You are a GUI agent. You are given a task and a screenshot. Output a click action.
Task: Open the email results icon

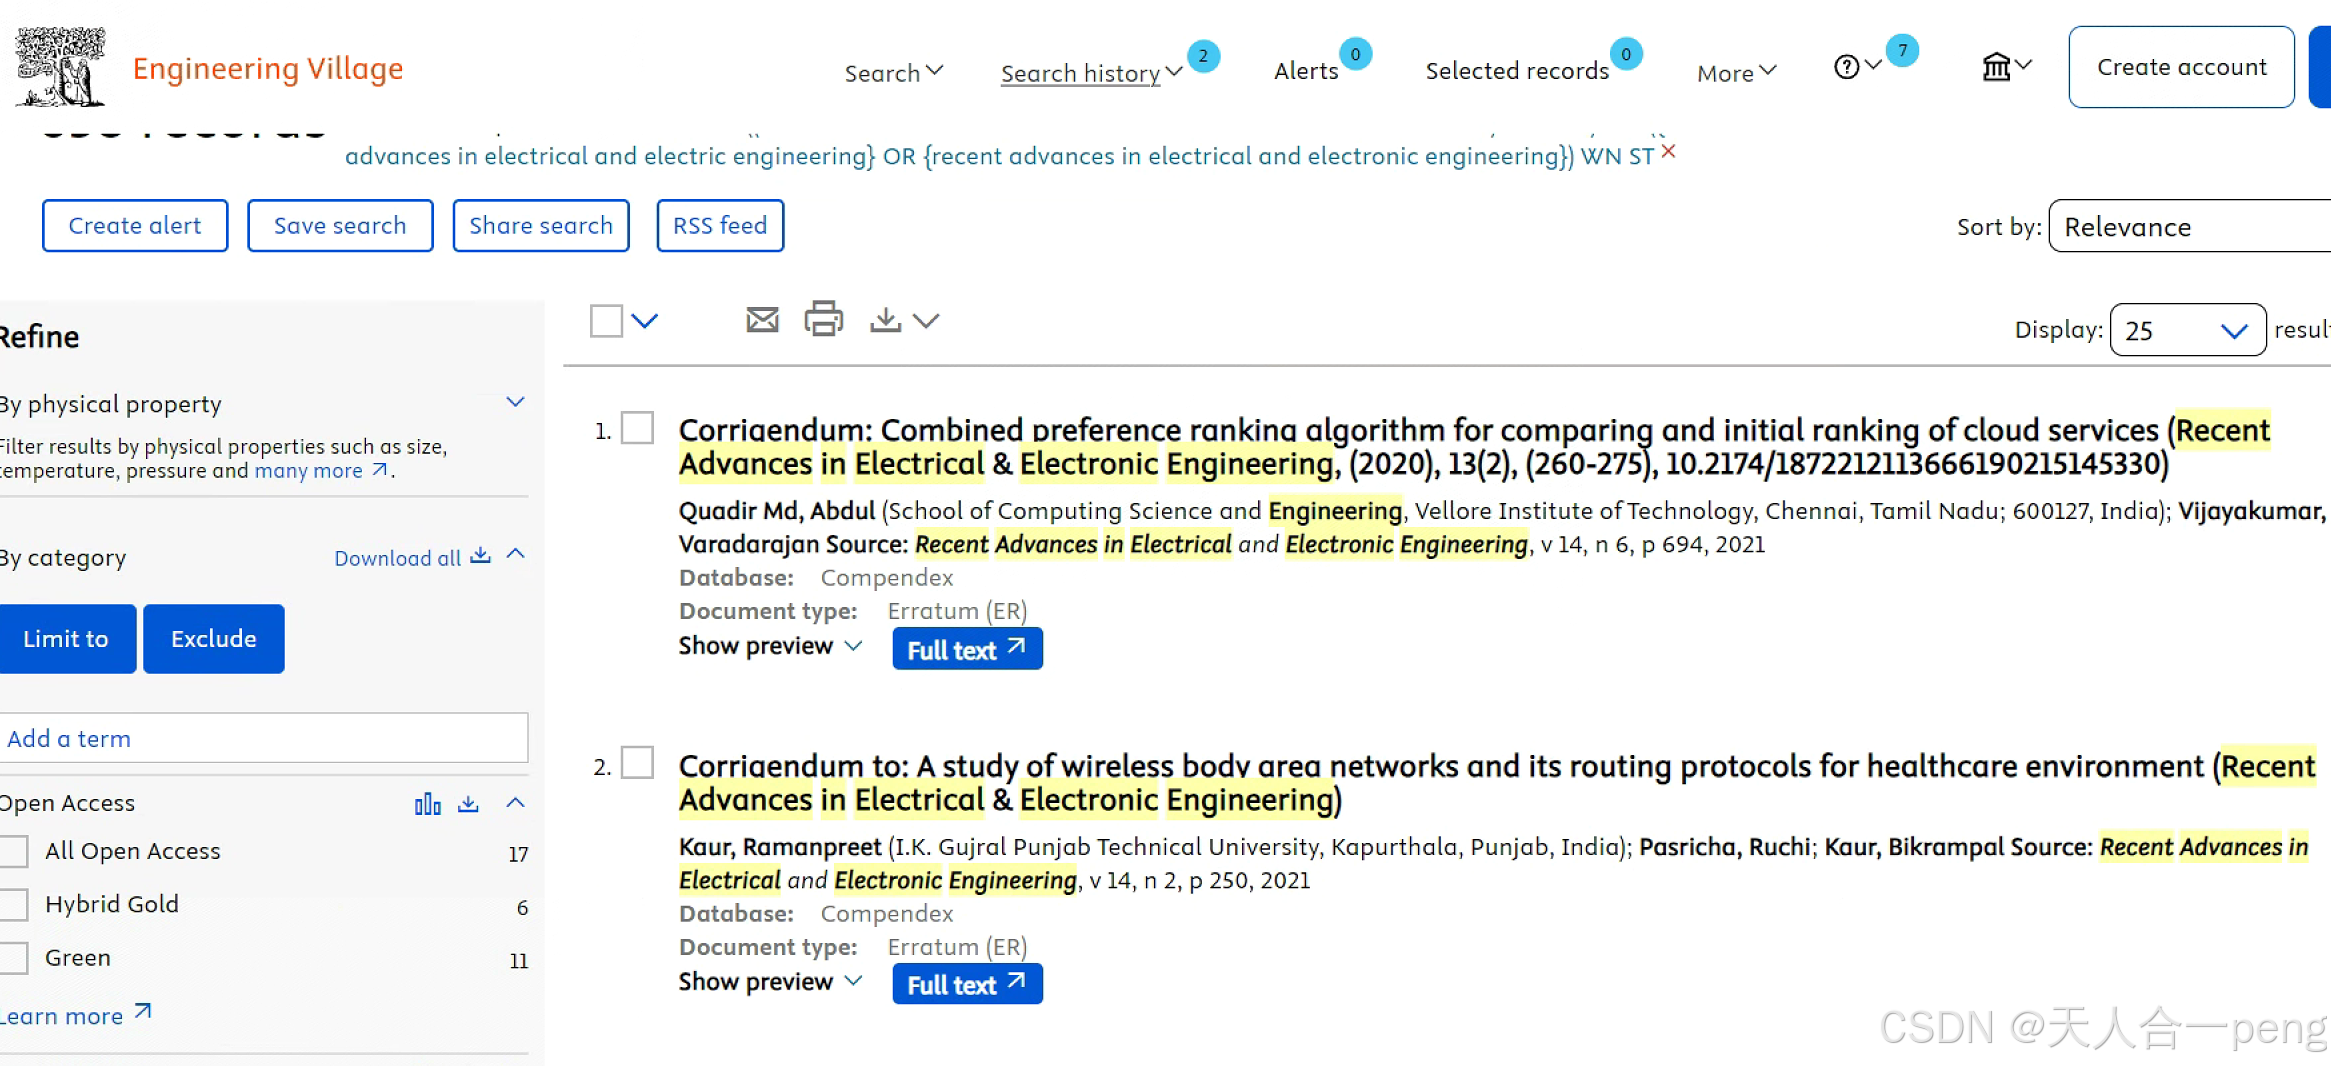point(762,319)
